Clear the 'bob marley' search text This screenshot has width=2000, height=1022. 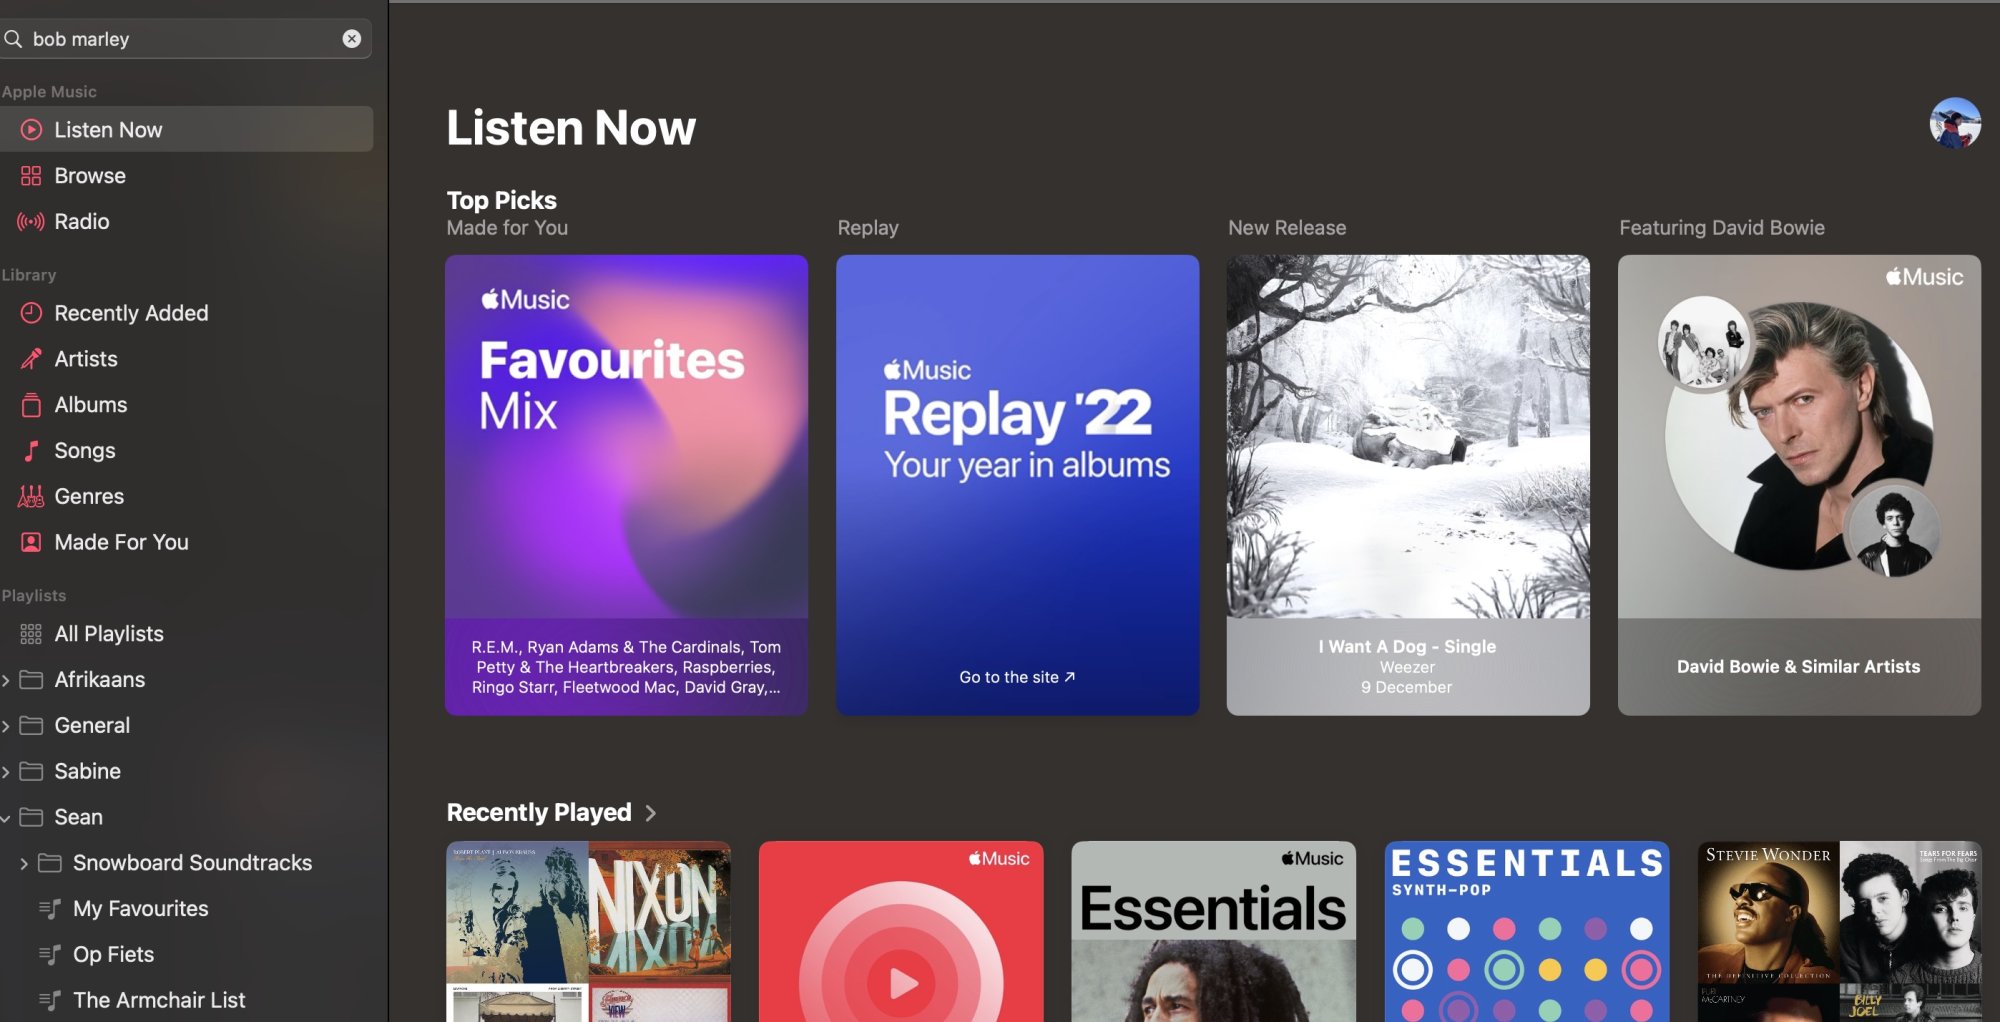pos(352,39)
